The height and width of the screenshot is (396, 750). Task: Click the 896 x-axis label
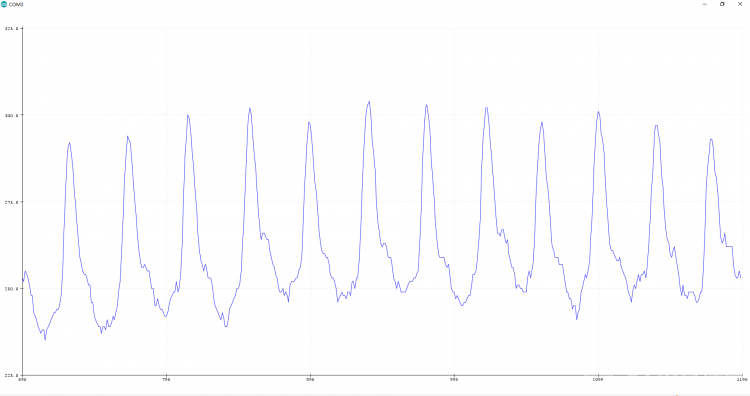pyautogui.click(x=310, y=380)
